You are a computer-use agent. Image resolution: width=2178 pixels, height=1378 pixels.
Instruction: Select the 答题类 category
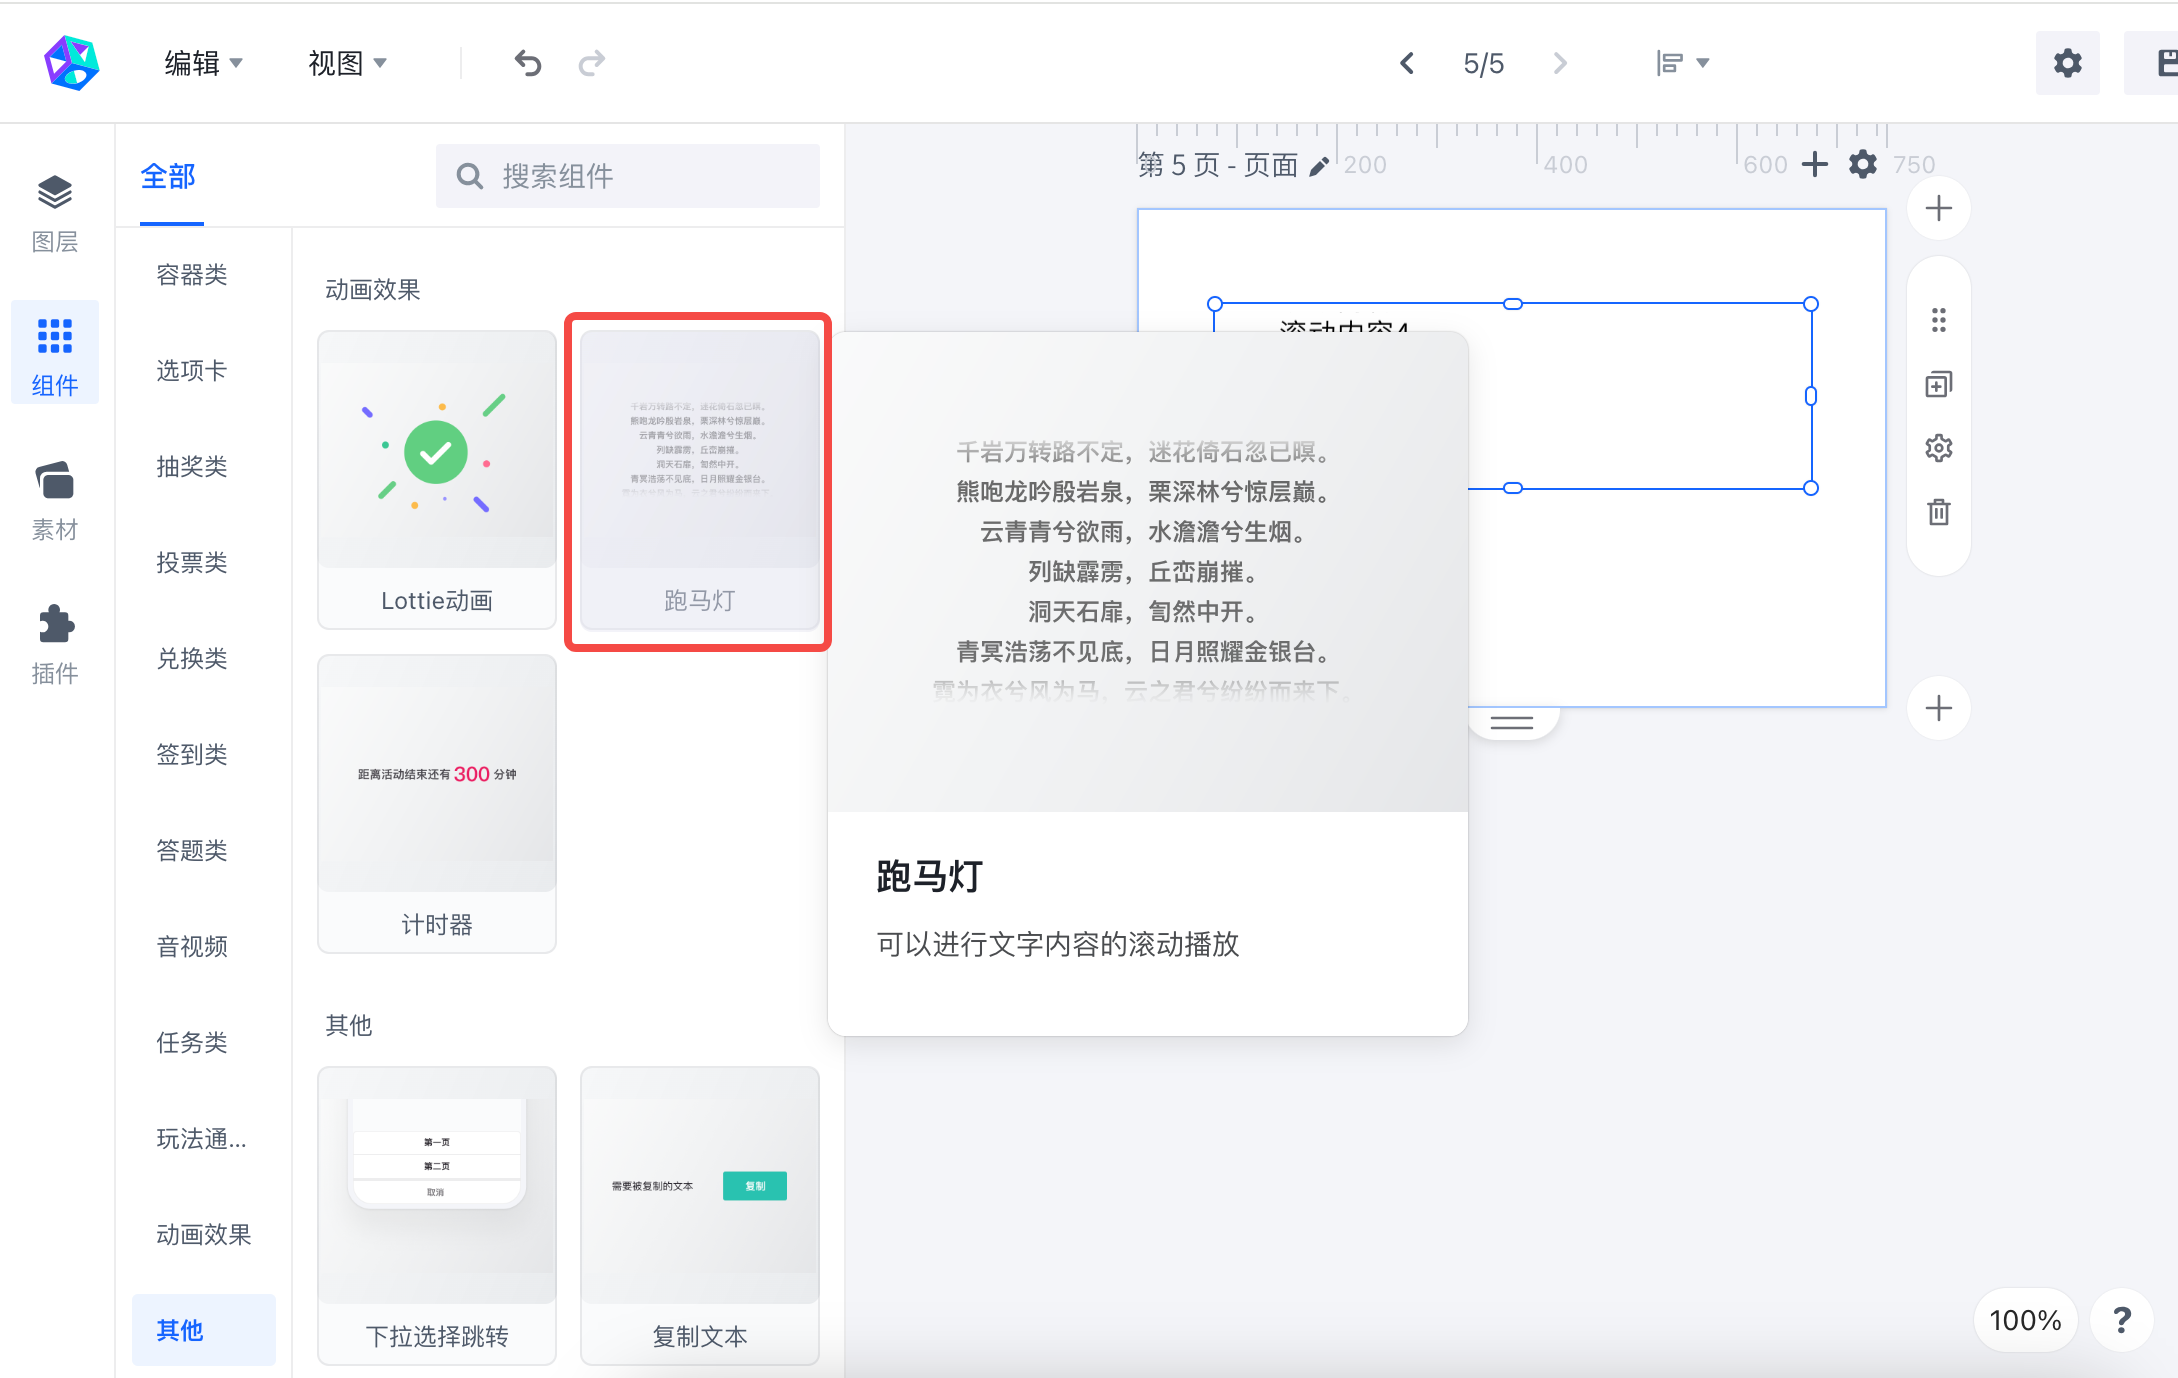(x=192, y=850)
